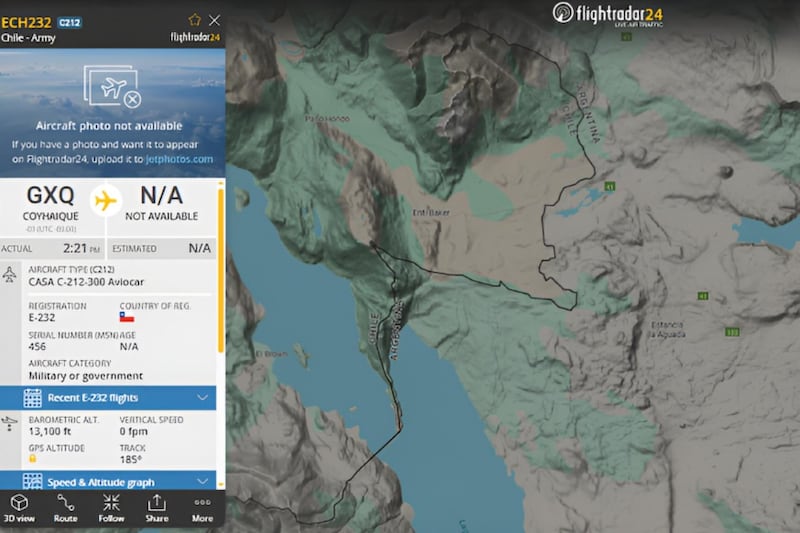
Task: Click the chevron on Speed & Altitude graph
Action: (x=203, y=482)
